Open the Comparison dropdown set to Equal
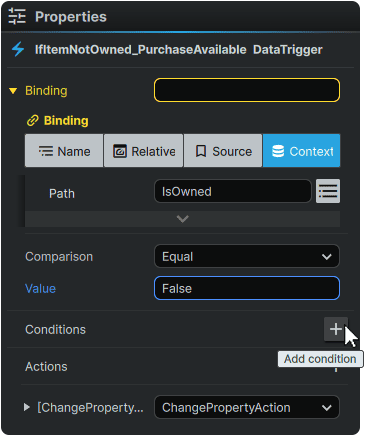Screen dimensions: 365x436 (247, 256)
